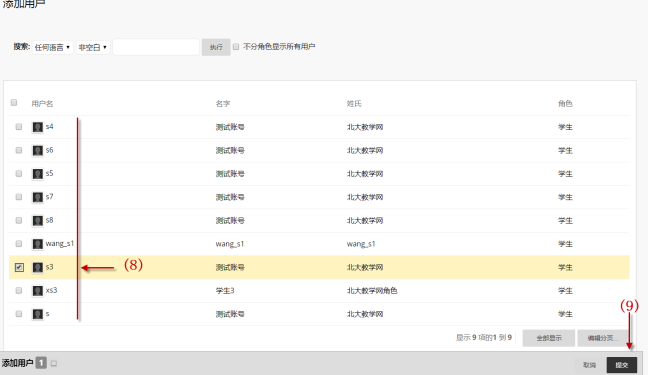Check the box for user wang_s1

(x=19, y=244)
